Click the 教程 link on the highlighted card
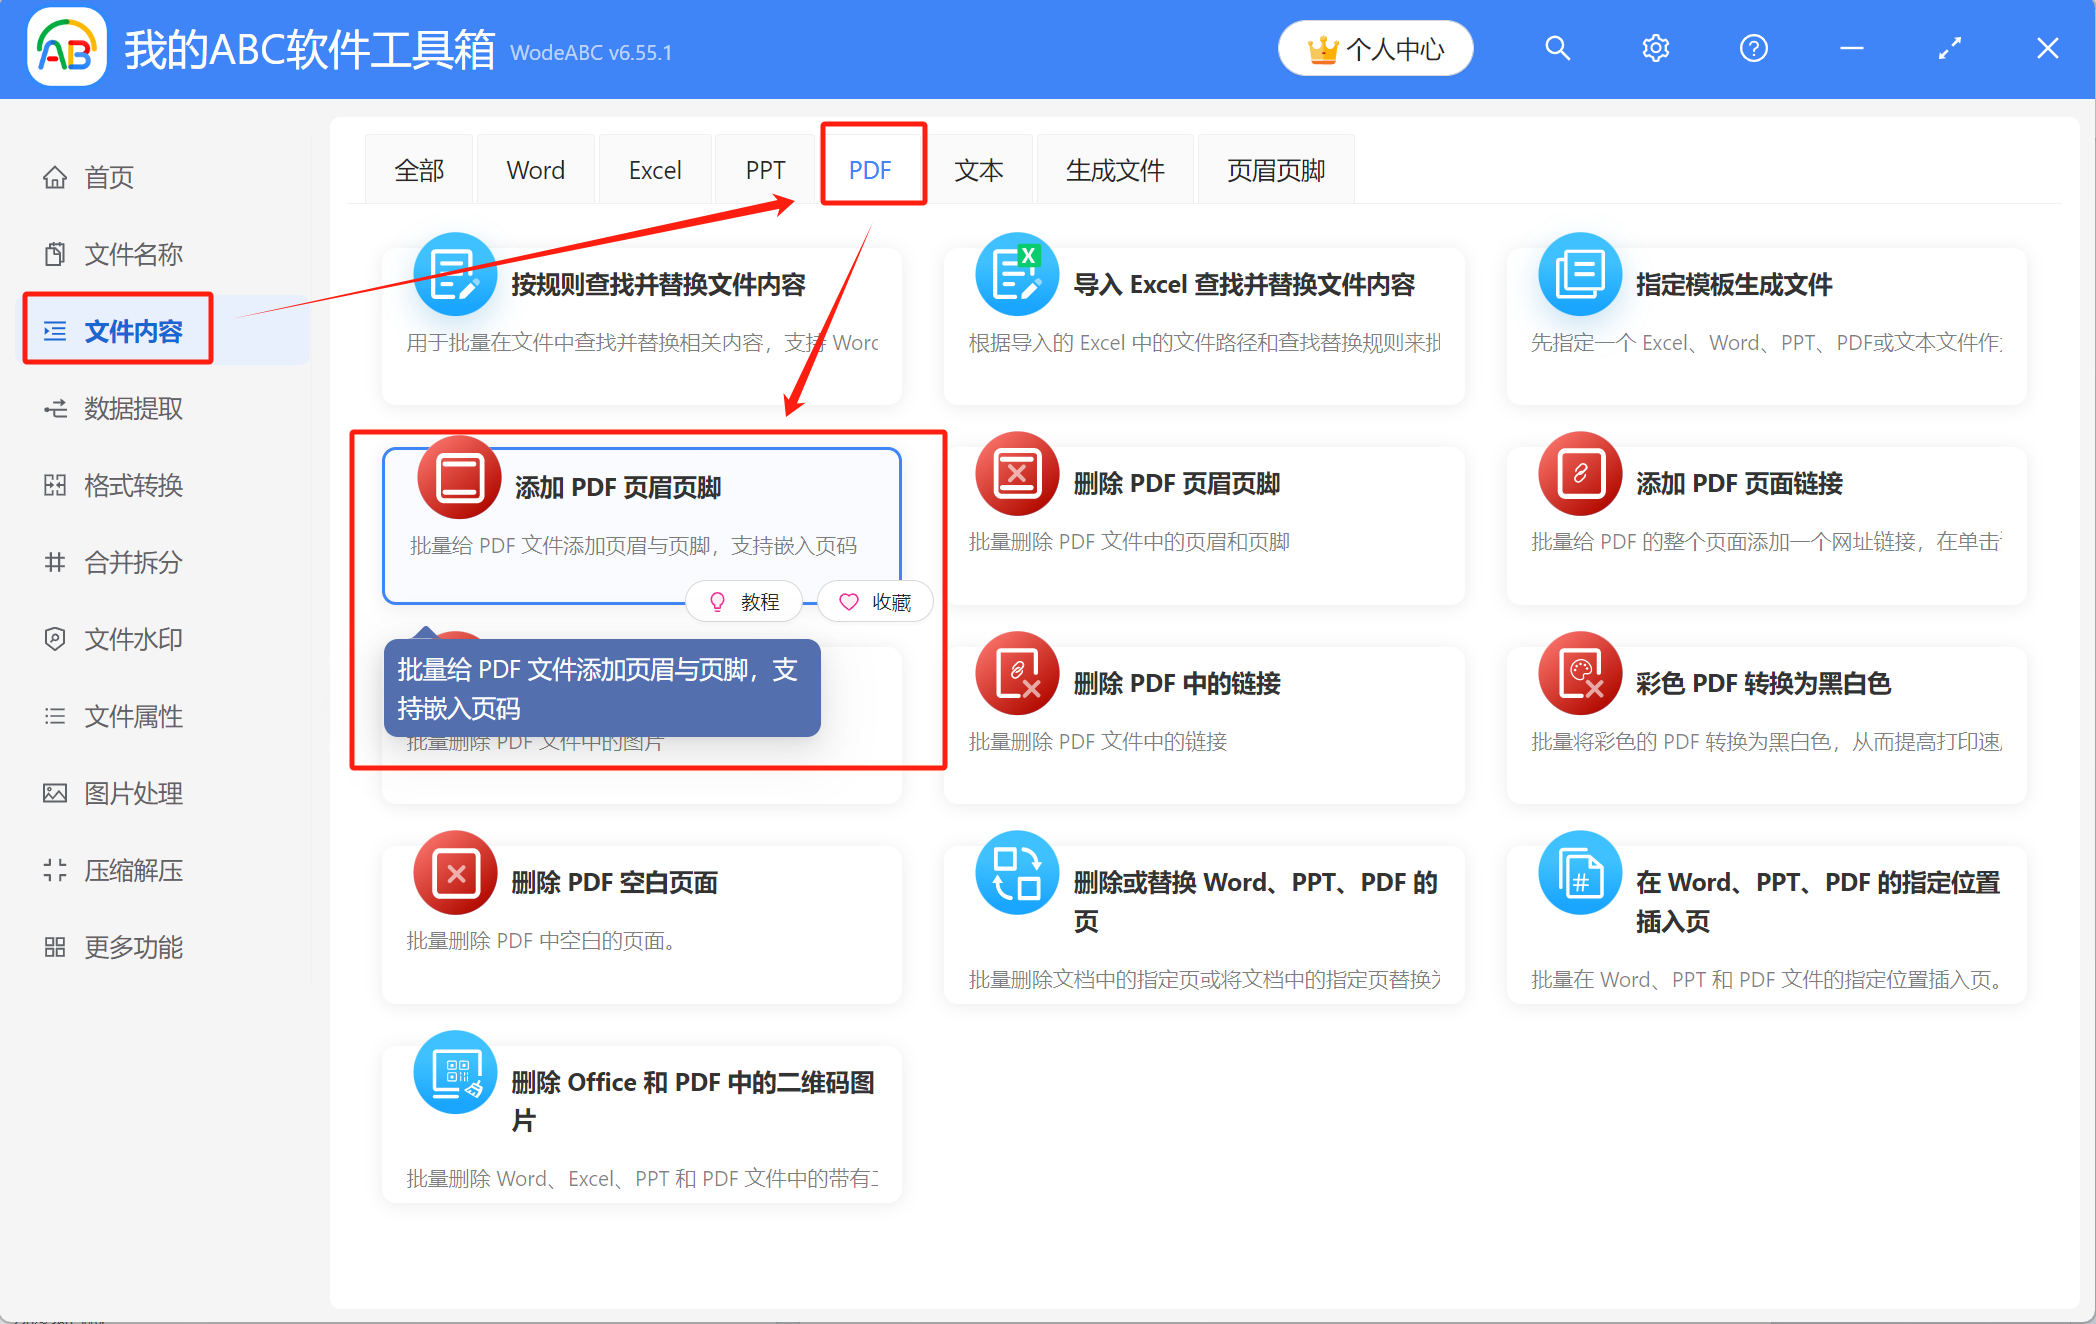 (744, 601)
